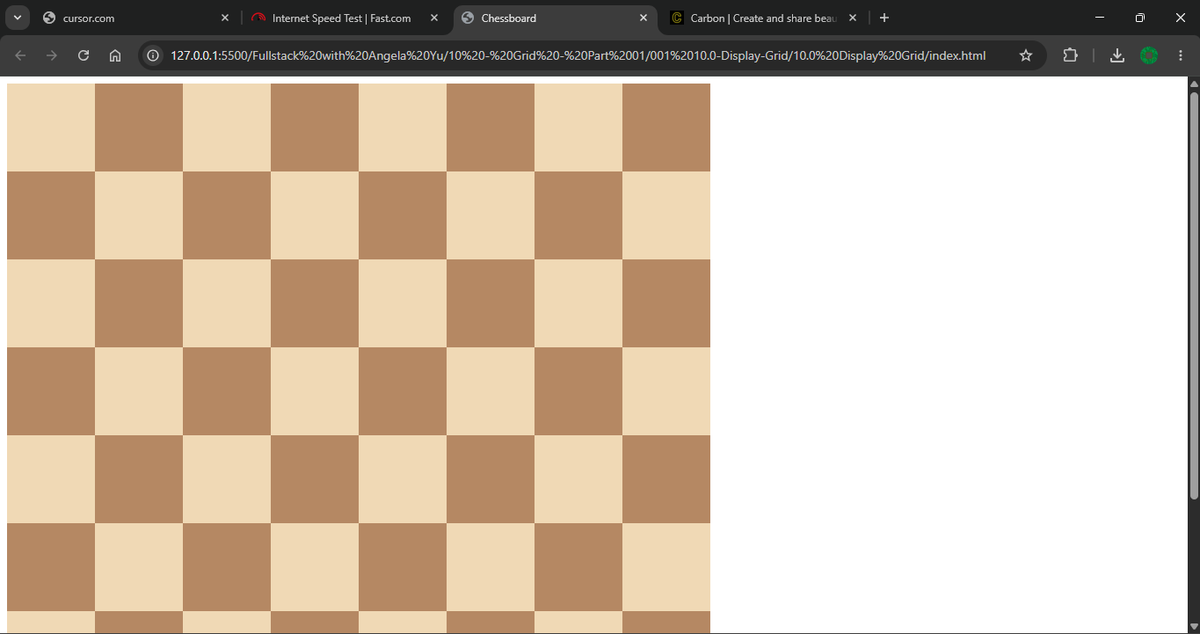Close the Carbon tab
1200x634 pixels.
click(853, 18)
